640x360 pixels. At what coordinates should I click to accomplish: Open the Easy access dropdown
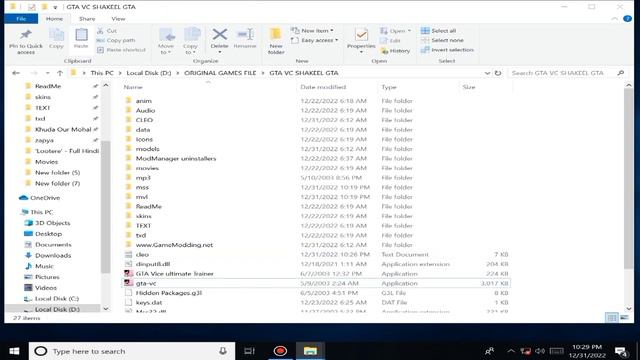(x=314, y=40)
